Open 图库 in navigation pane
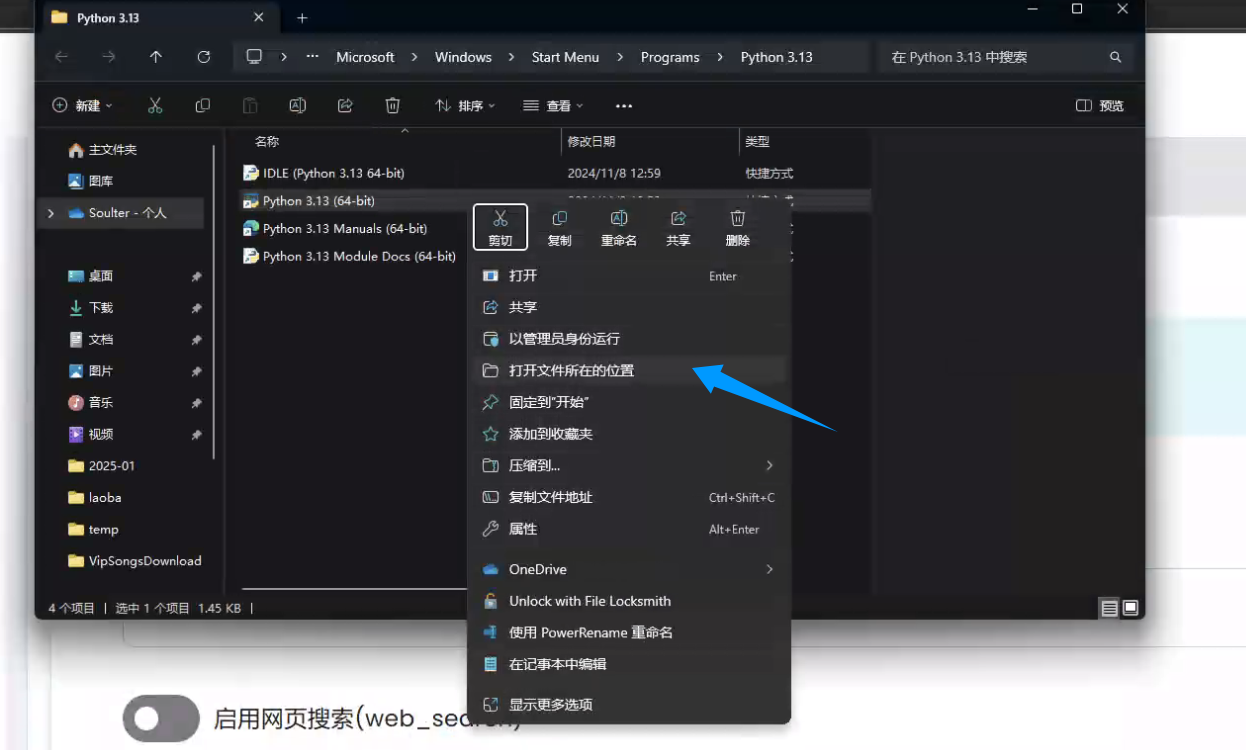This screenshot has width=1246, height=750. [x=100, y=181]
